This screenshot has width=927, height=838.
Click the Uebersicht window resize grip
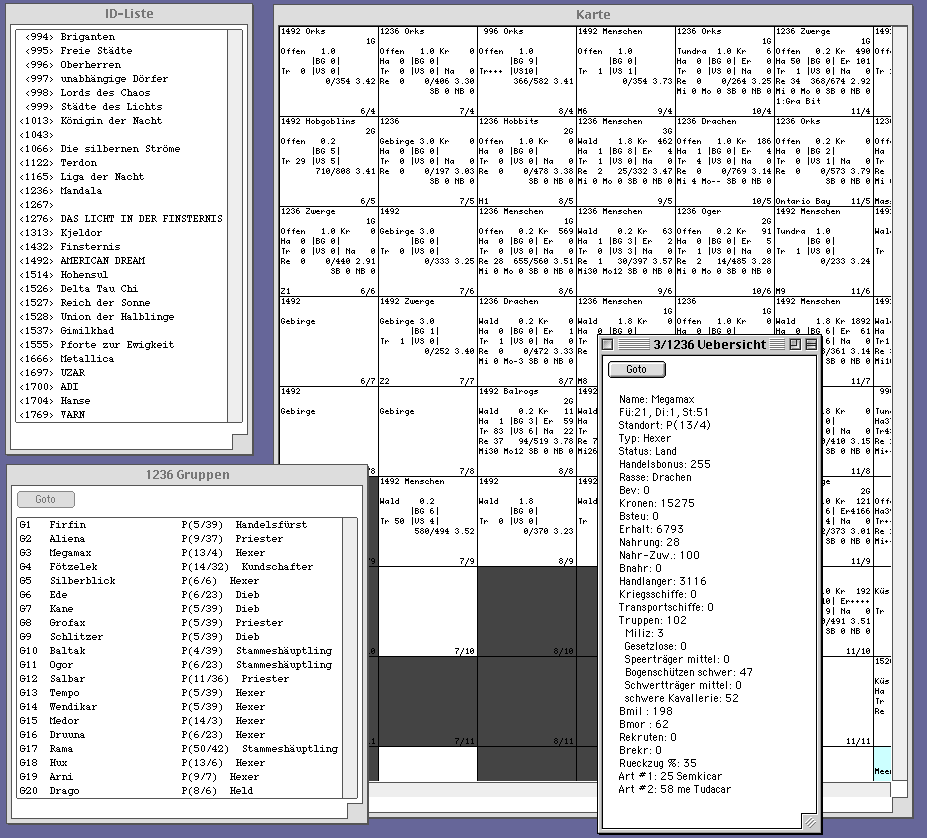pos(810,822)
